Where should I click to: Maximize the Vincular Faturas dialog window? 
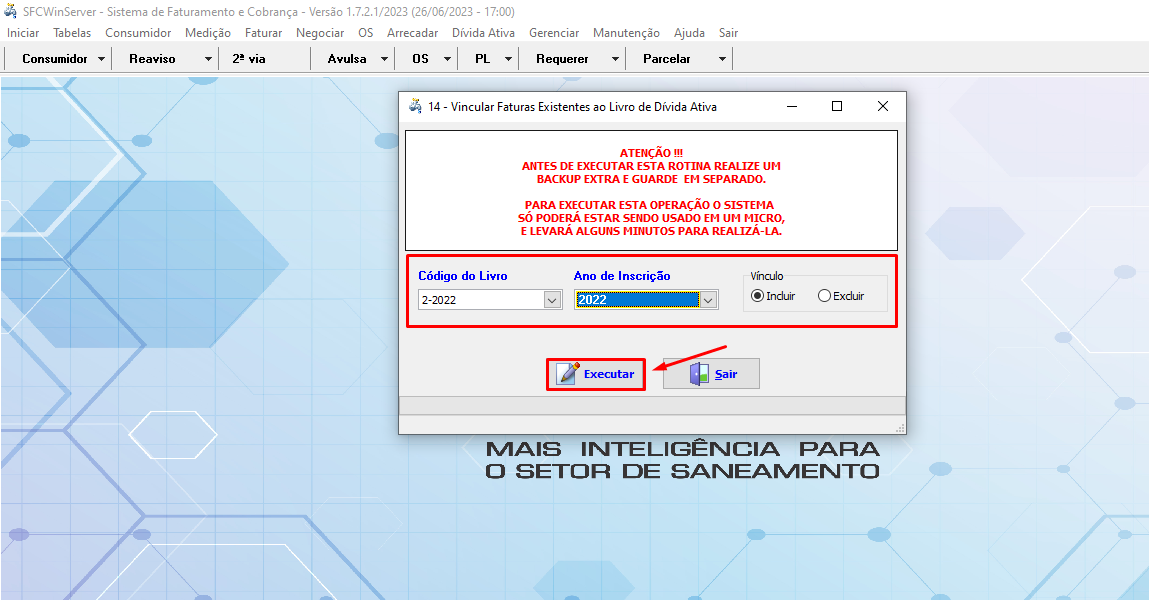837,107
